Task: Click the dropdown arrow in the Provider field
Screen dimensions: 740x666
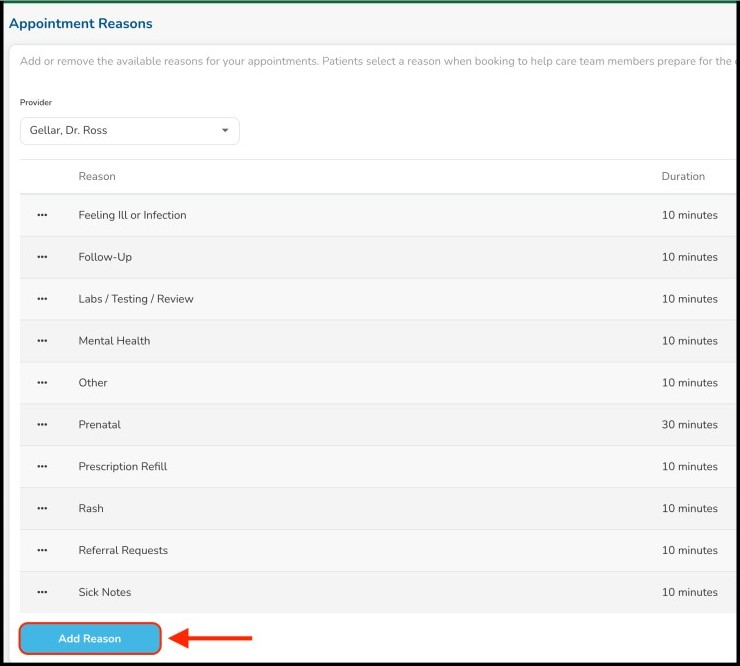Action: 225,131
